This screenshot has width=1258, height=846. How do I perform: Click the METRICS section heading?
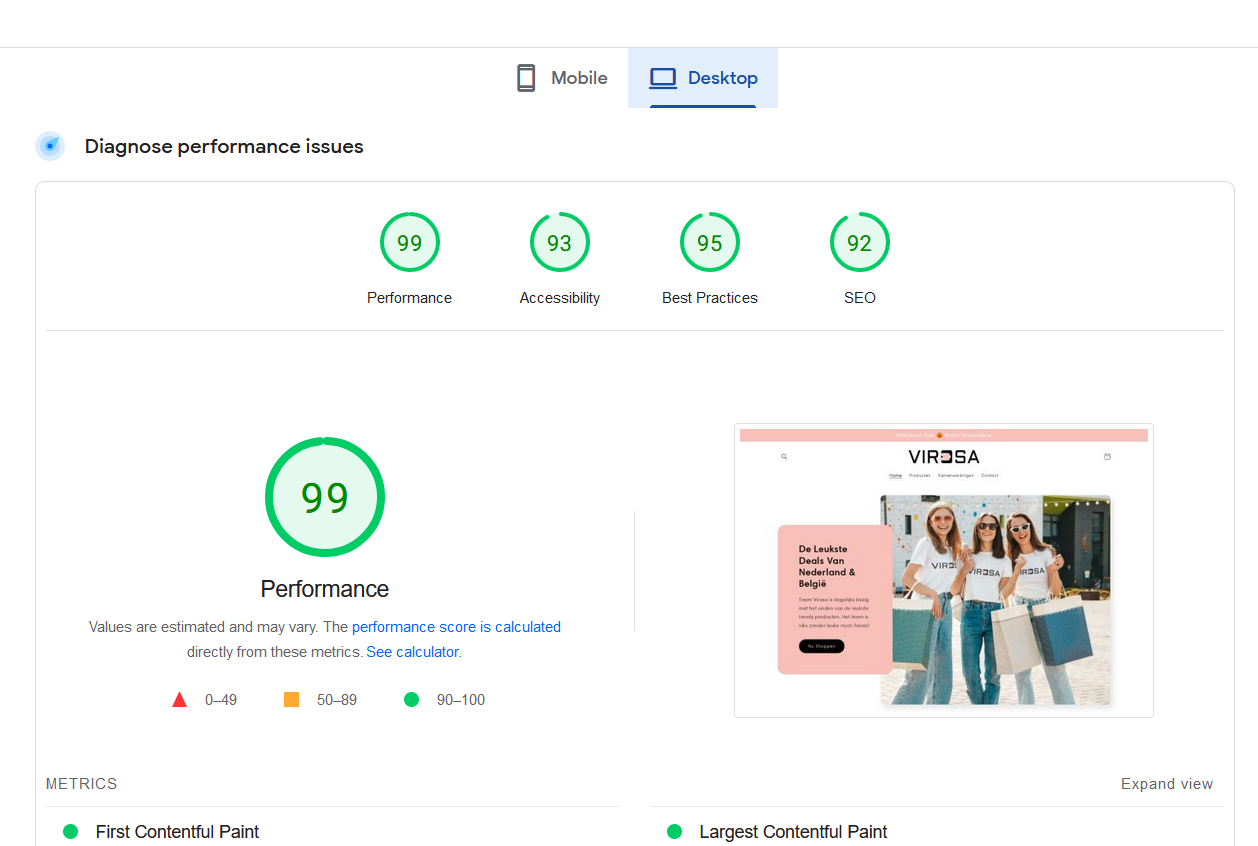tap(82, 784)
